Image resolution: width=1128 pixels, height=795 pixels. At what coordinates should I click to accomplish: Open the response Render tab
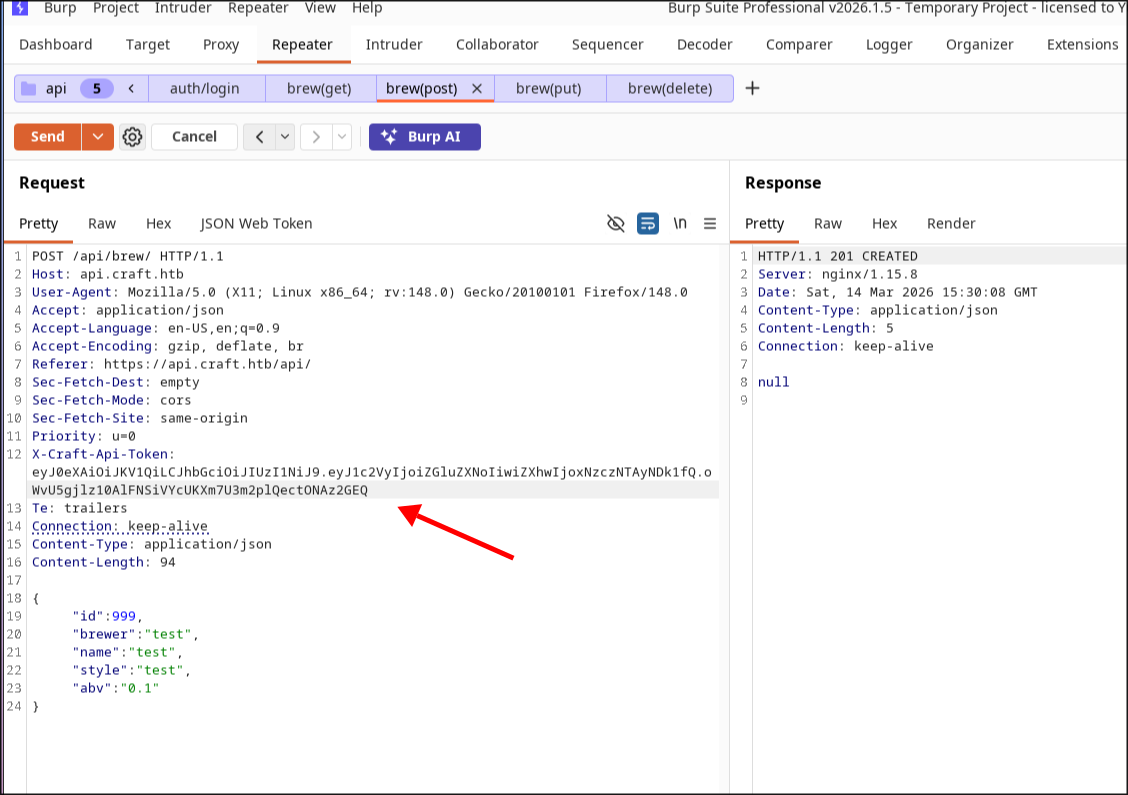951,224
